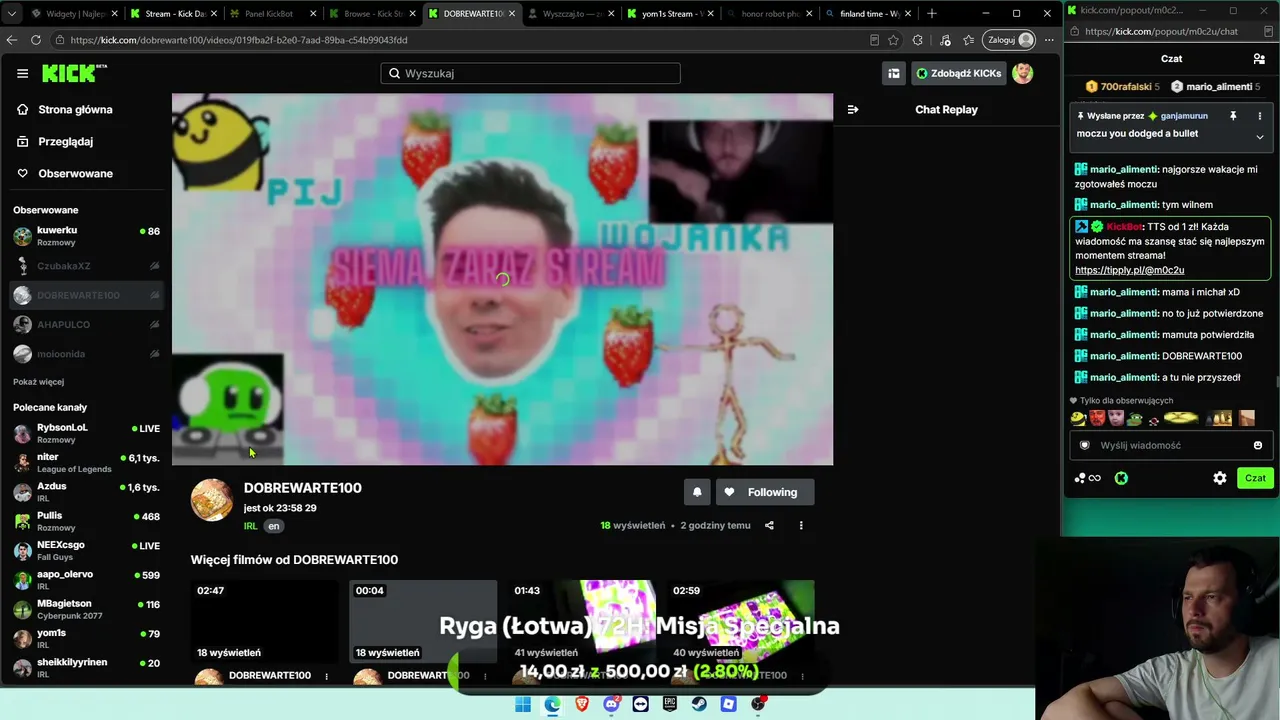Open the video's three-dot options menu
The width and height of the screenshot is (1280, 720).
pos(801,525)
